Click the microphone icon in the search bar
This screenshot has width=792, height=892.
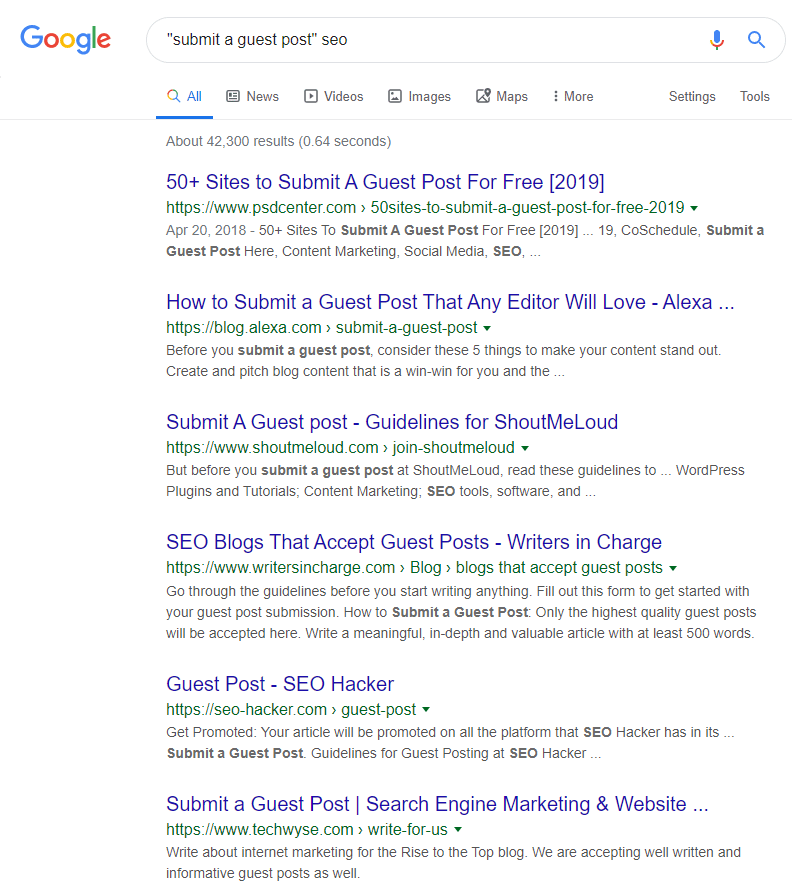[717, 40]
